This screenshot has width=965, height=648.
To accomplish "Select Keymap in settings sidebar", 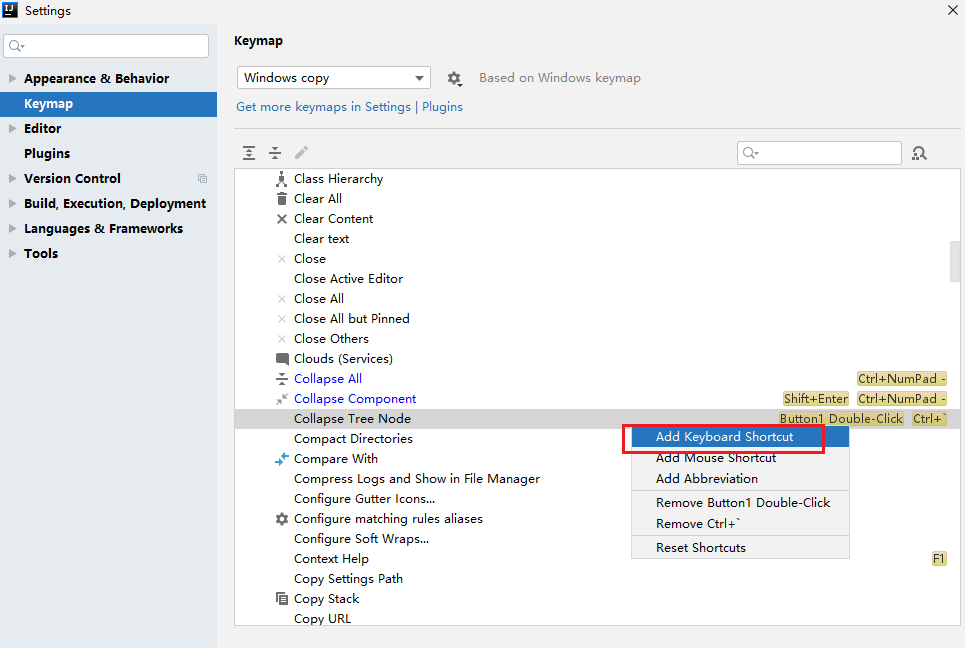I will pos(108,104).
